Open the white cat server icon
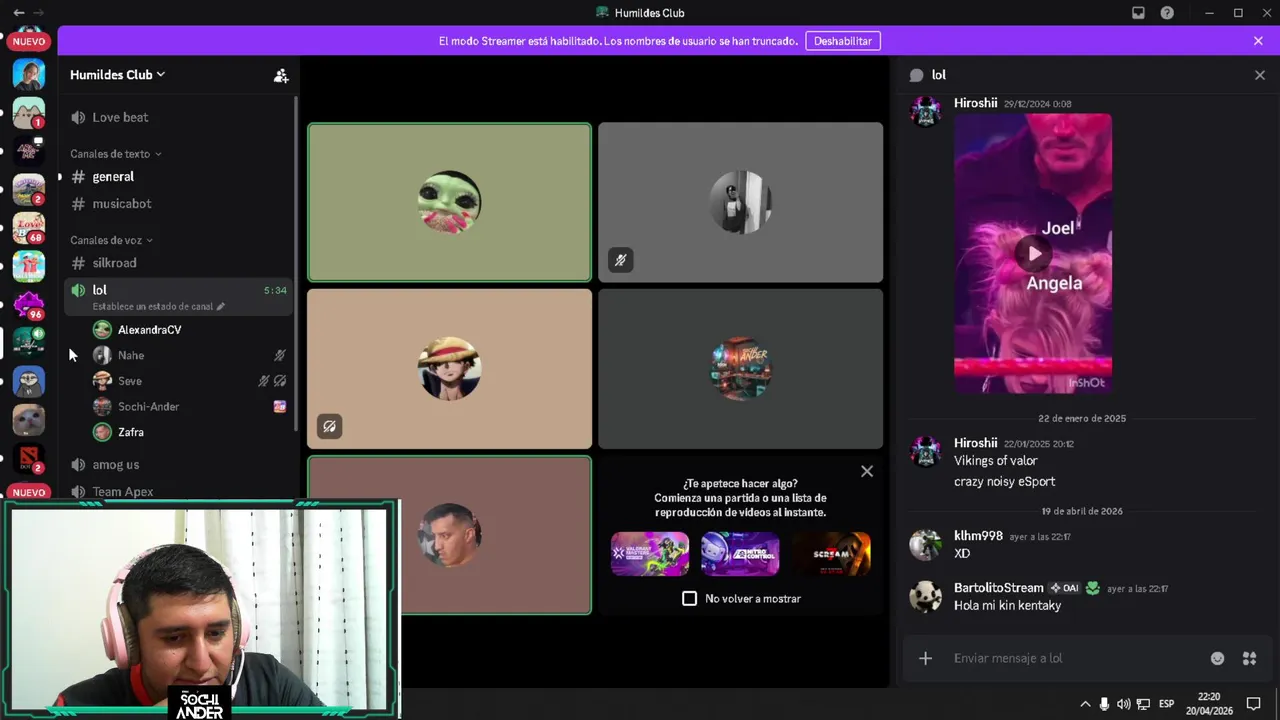The width and height of the screenshot is (1280, 720). pos(28,420)
